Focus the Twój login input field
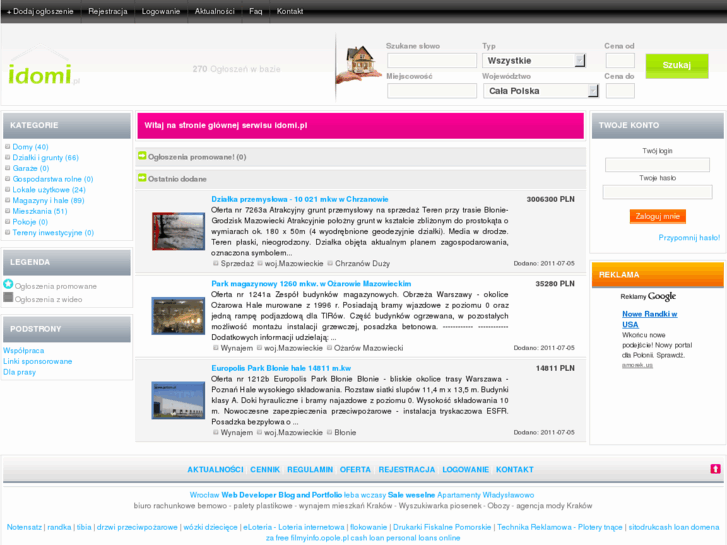The image size is (727, 545). pyautogui.click(x=657, y=165)
